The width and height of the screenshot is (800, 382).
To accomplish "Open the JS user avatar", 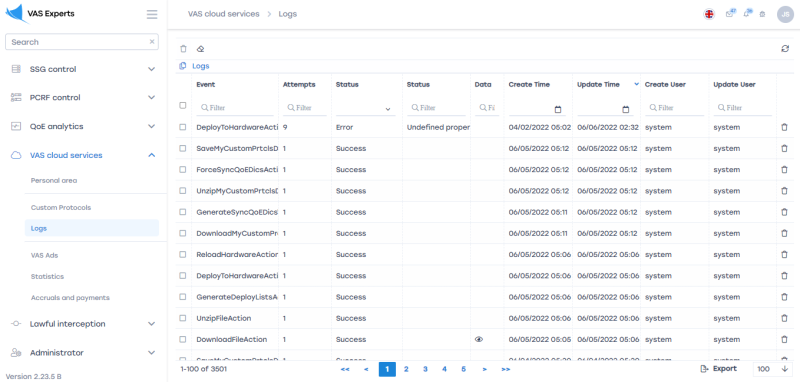I will [x=785, y=14].
